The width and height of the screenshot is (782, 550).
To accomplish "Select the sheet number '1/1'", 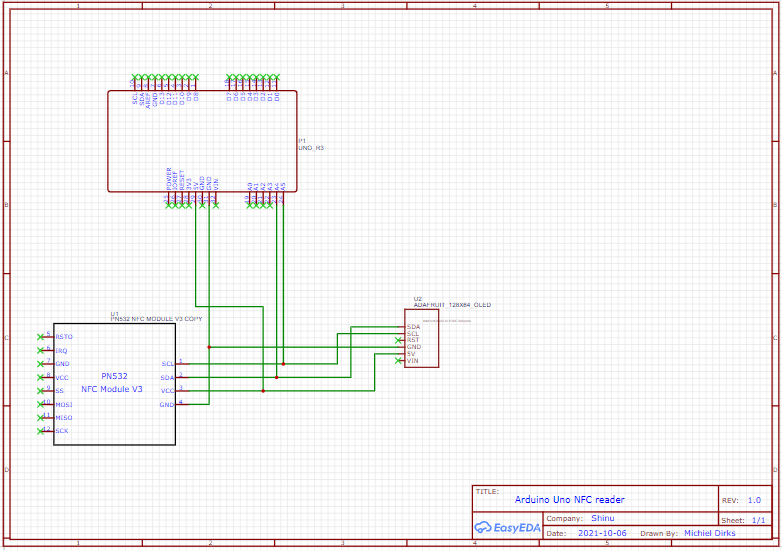I will 758,520.
